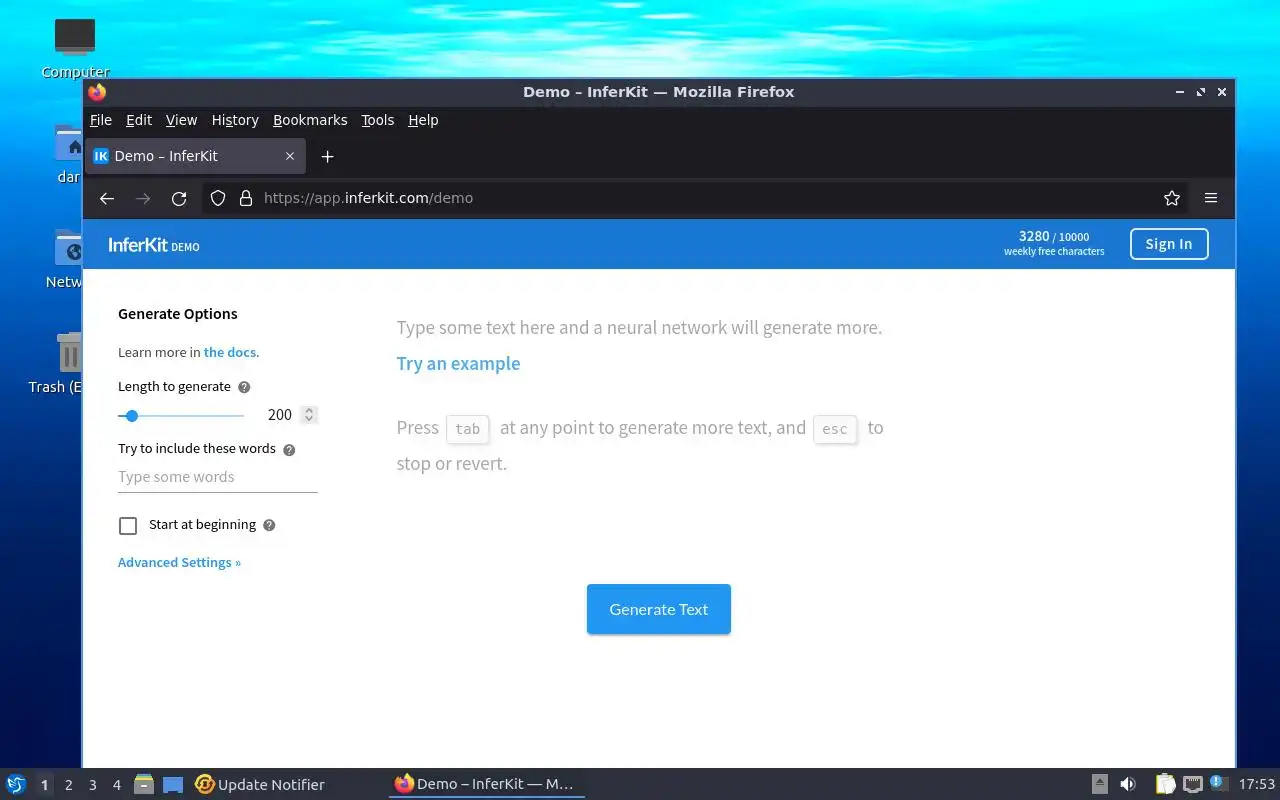Open the Tools menu
The height and width of the screenshot is (800, 1280).
(x=378, y=120)
